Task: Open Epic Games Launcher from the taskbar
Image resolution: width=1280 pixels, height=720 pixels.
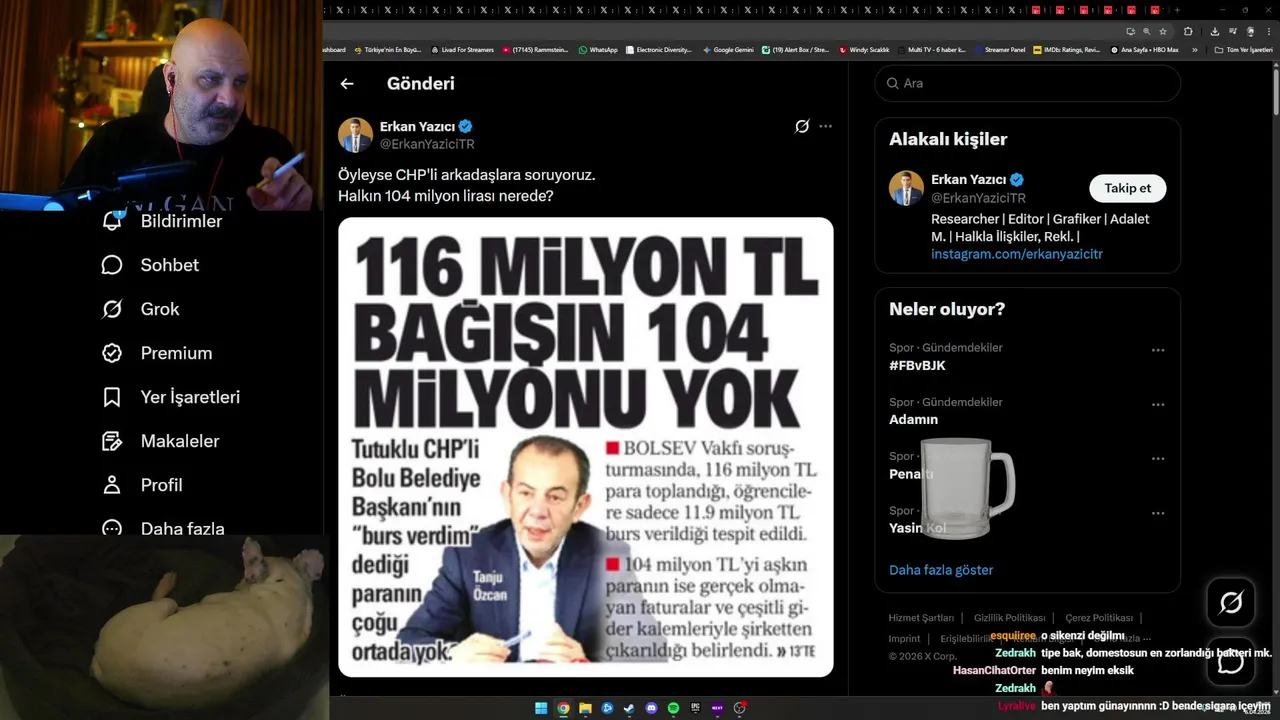Action: [695, 708]
